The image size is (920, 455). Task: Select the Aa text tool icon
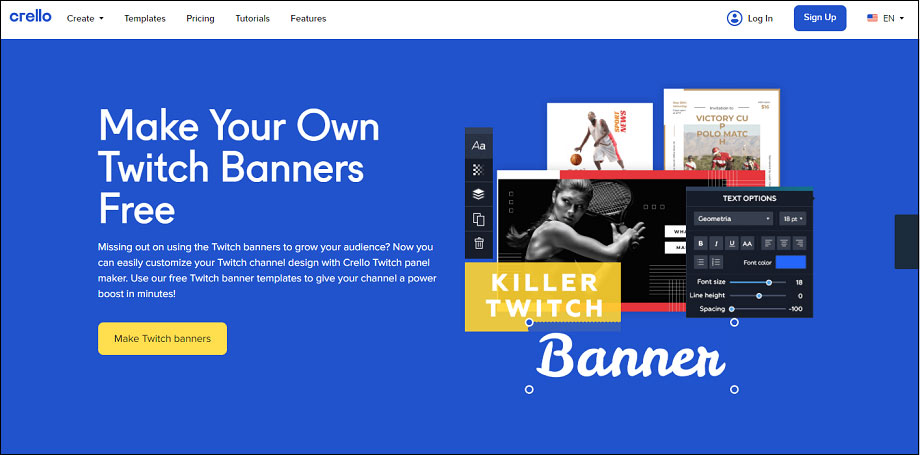coord(479,145)
